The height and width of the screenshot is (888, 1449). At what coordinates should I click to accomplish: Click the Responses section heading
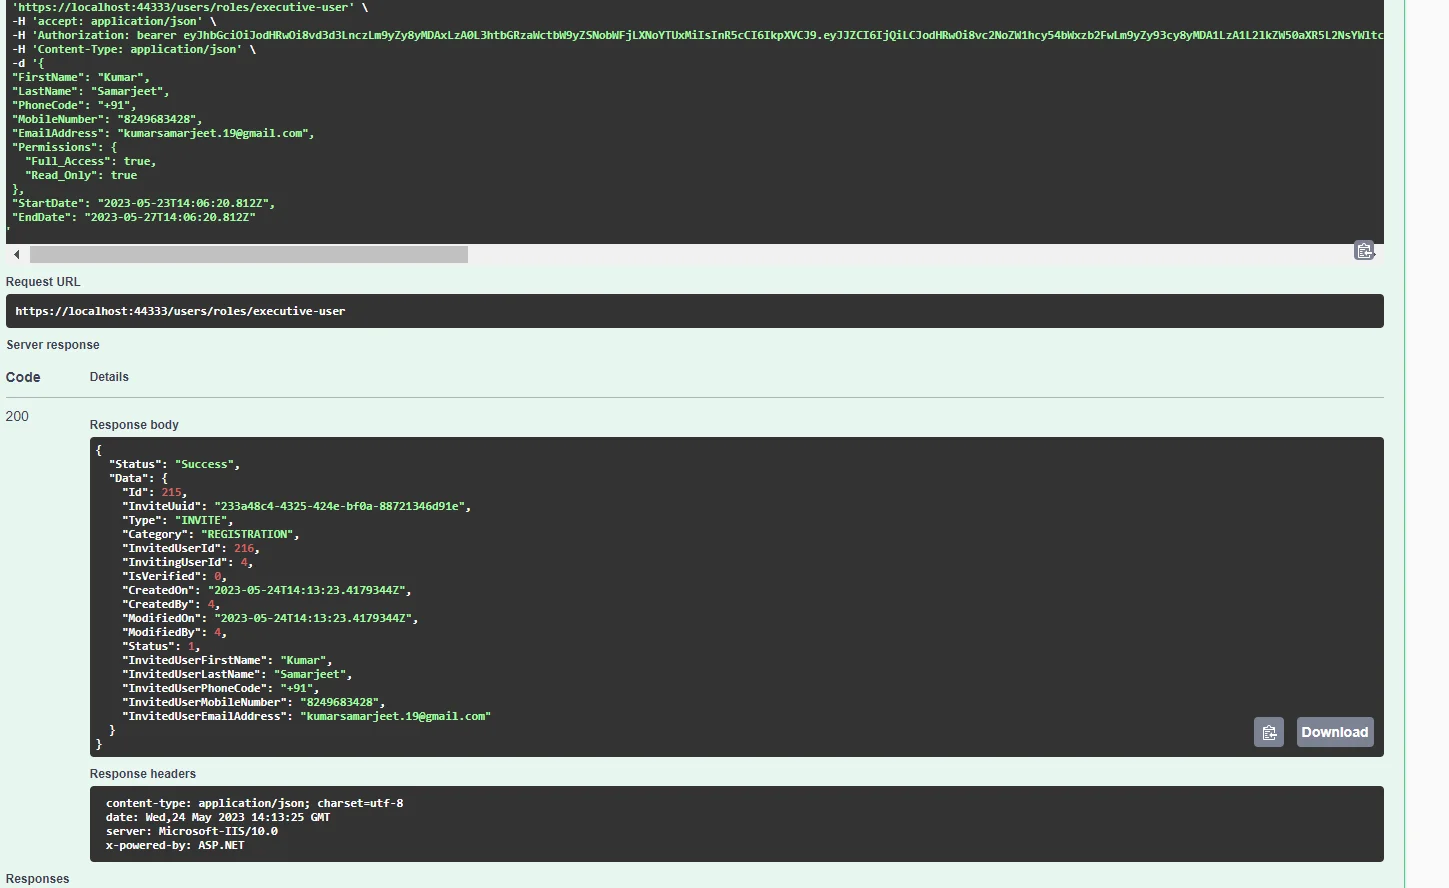click(37, 879)
